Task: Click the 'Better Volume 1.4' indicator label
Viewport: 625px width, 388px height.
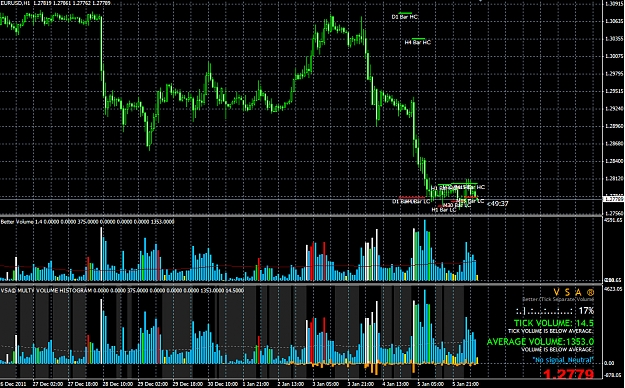Action: tap(20, 221)
